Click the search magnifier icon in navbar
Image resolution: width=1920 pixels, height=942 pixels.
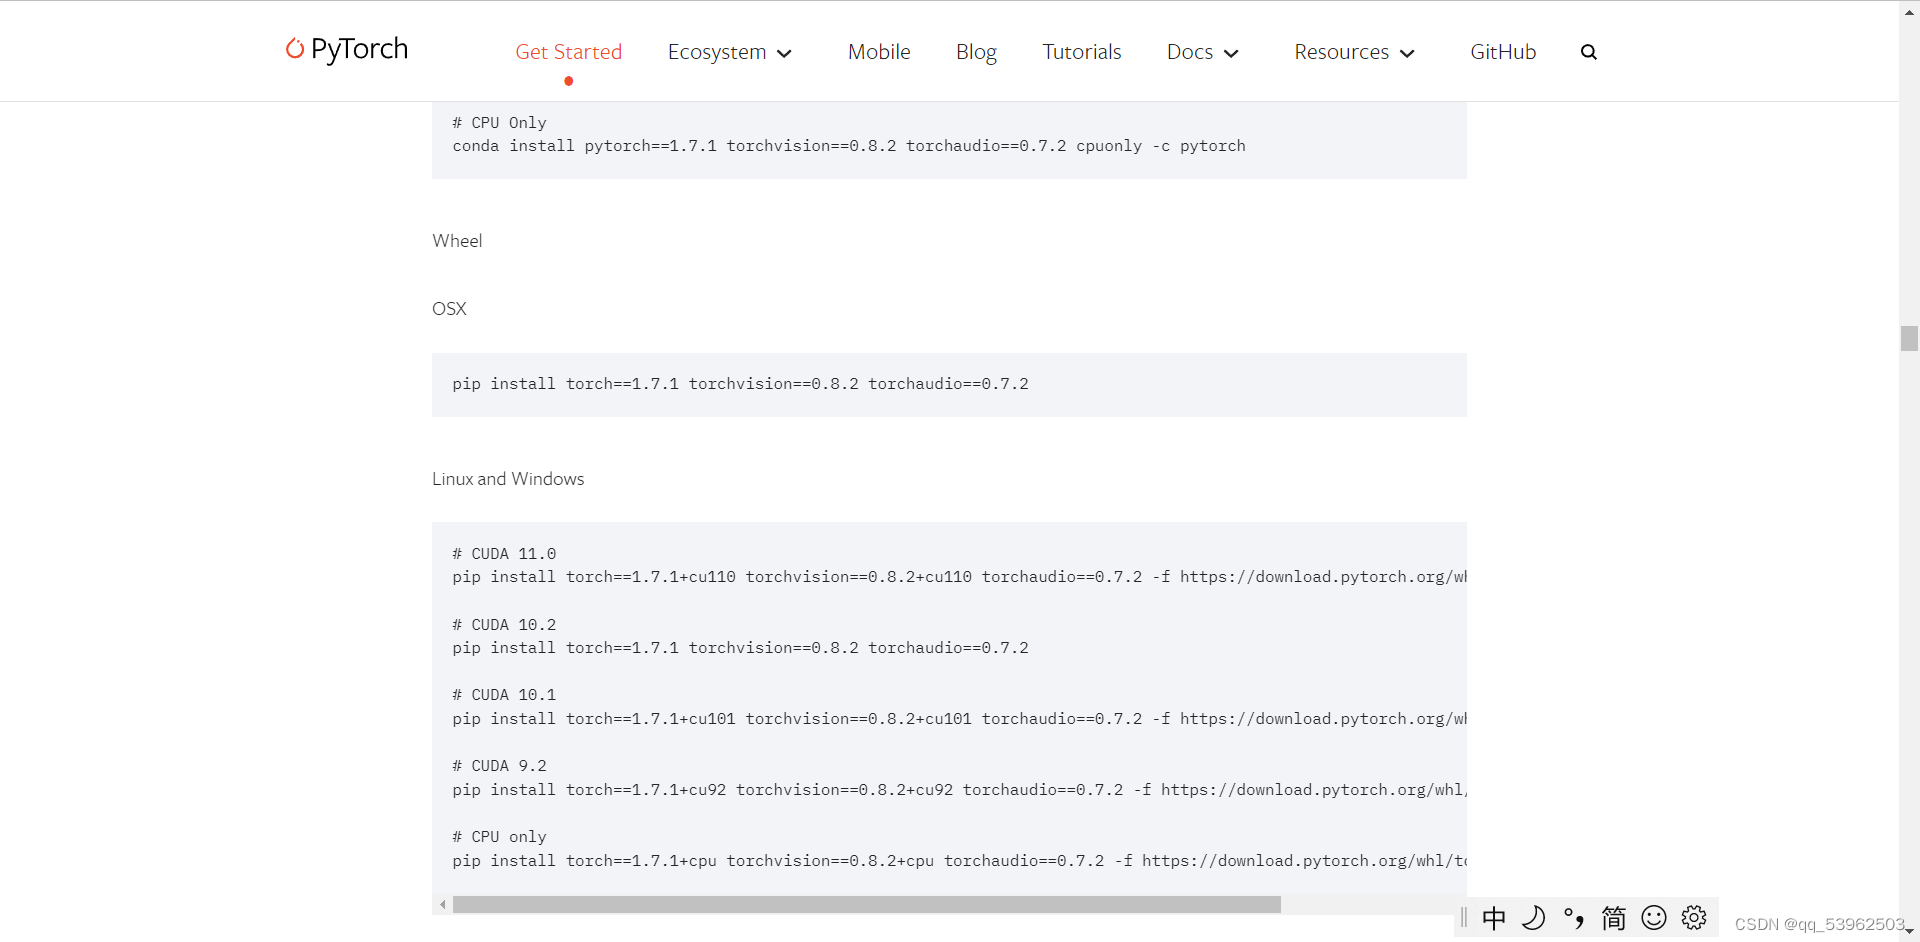pos(1588,52)
